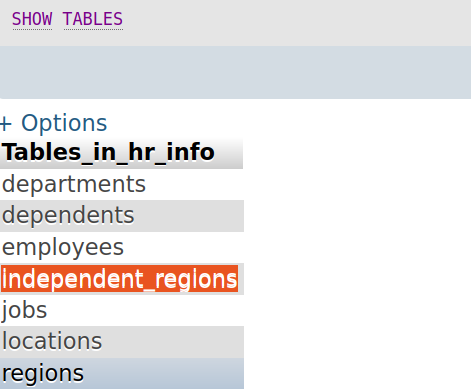
Task: Click inside the gray SQL query box
Action: pos(235,23)
